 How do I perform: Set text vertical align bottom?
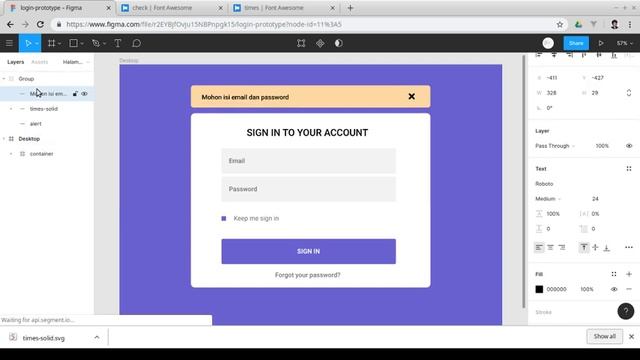pos(607,247)
